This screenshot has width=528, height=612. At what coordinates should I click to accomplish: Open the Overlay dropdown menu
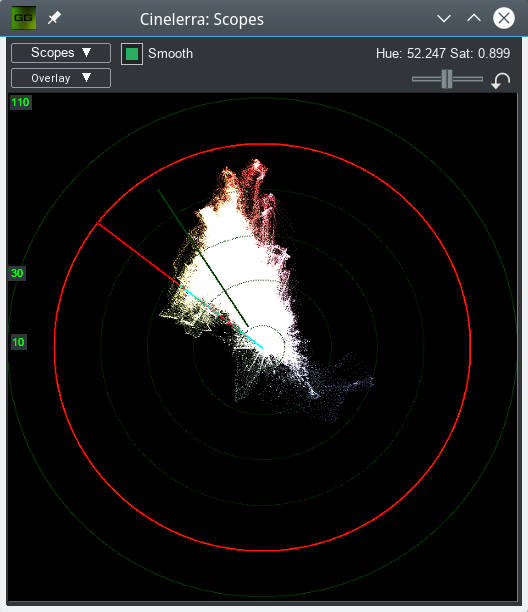click(x=61, y=78)
